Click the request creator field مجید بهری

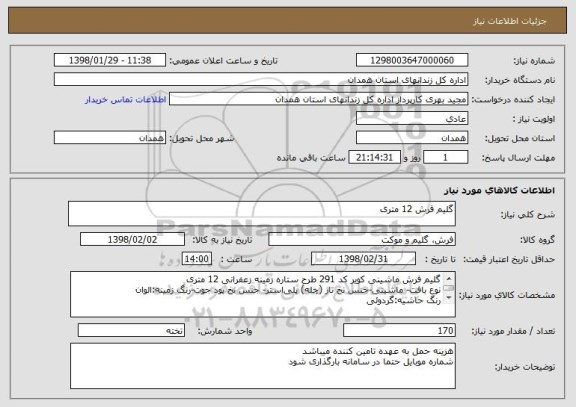point(318,99)
